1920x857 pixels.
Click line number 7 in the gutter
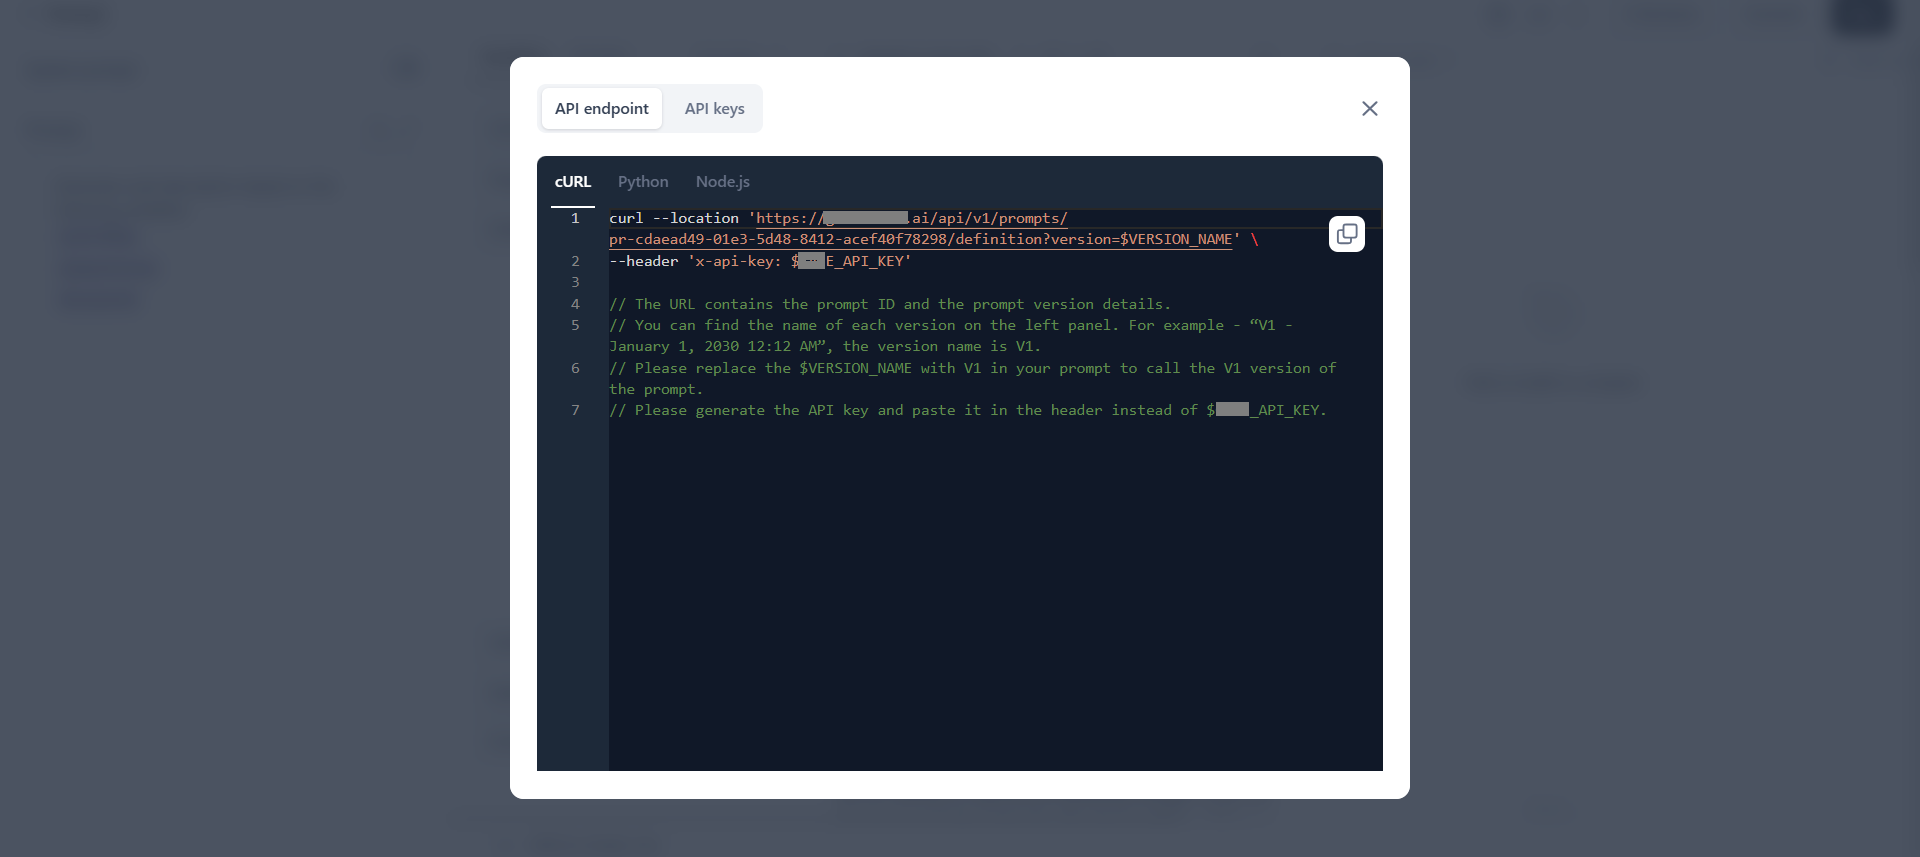point(575,411)
